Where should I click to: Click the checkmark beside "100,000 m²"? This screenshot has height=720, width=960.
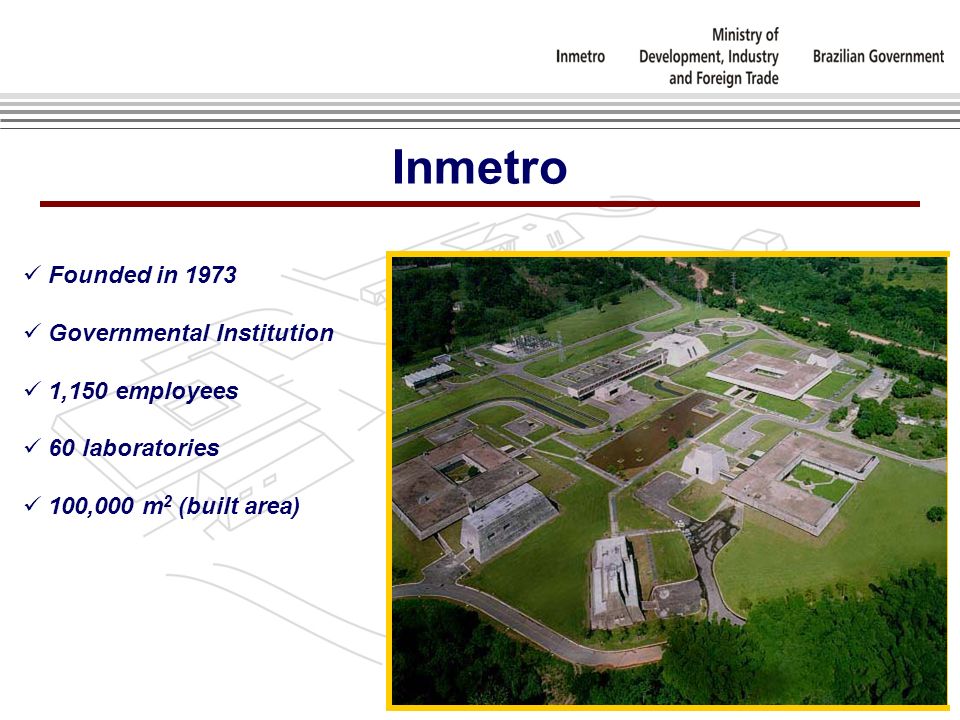point(32,504)
